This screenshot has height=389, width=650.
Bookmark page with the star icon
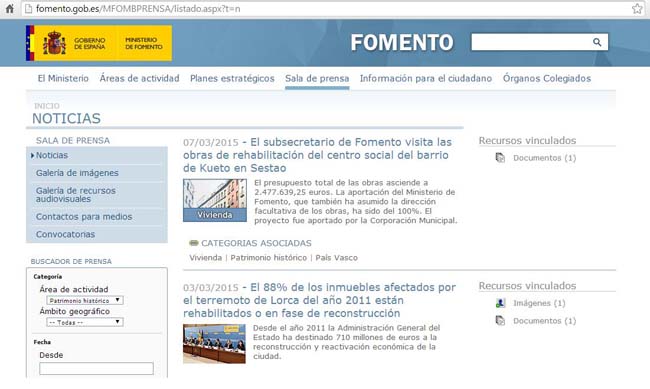[x=637, y=9]
